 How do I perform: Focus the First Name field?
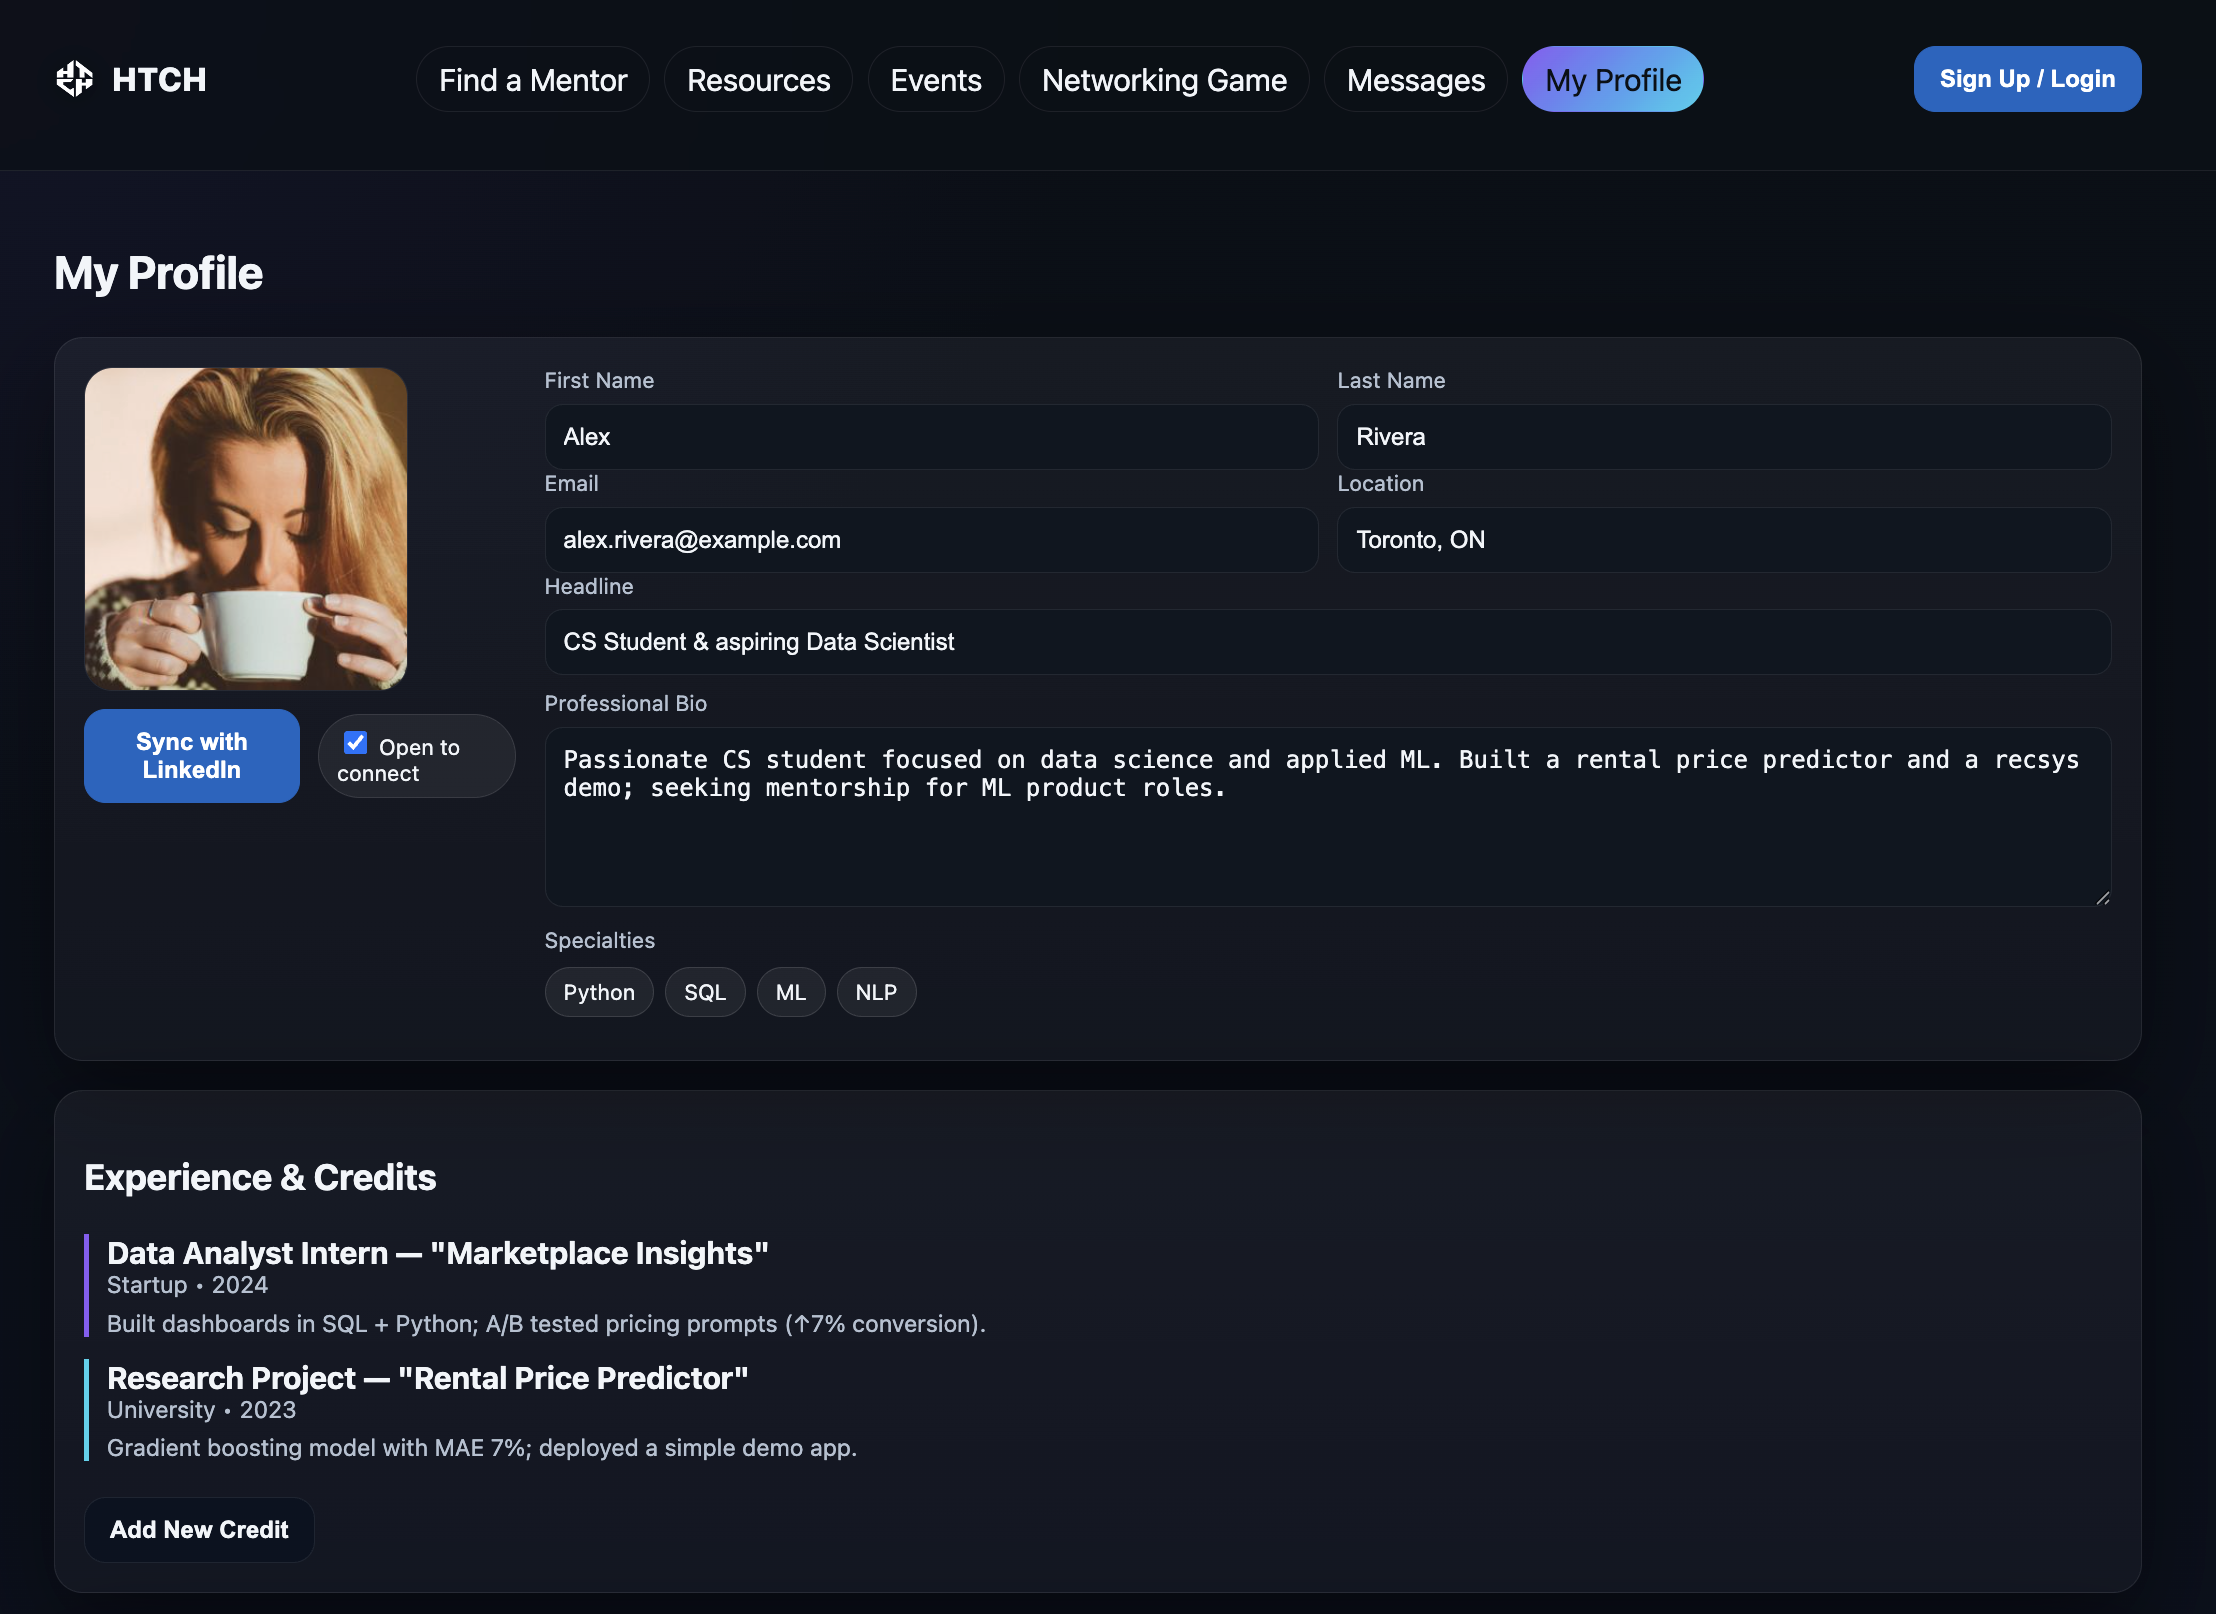click(x=930, y=437)
